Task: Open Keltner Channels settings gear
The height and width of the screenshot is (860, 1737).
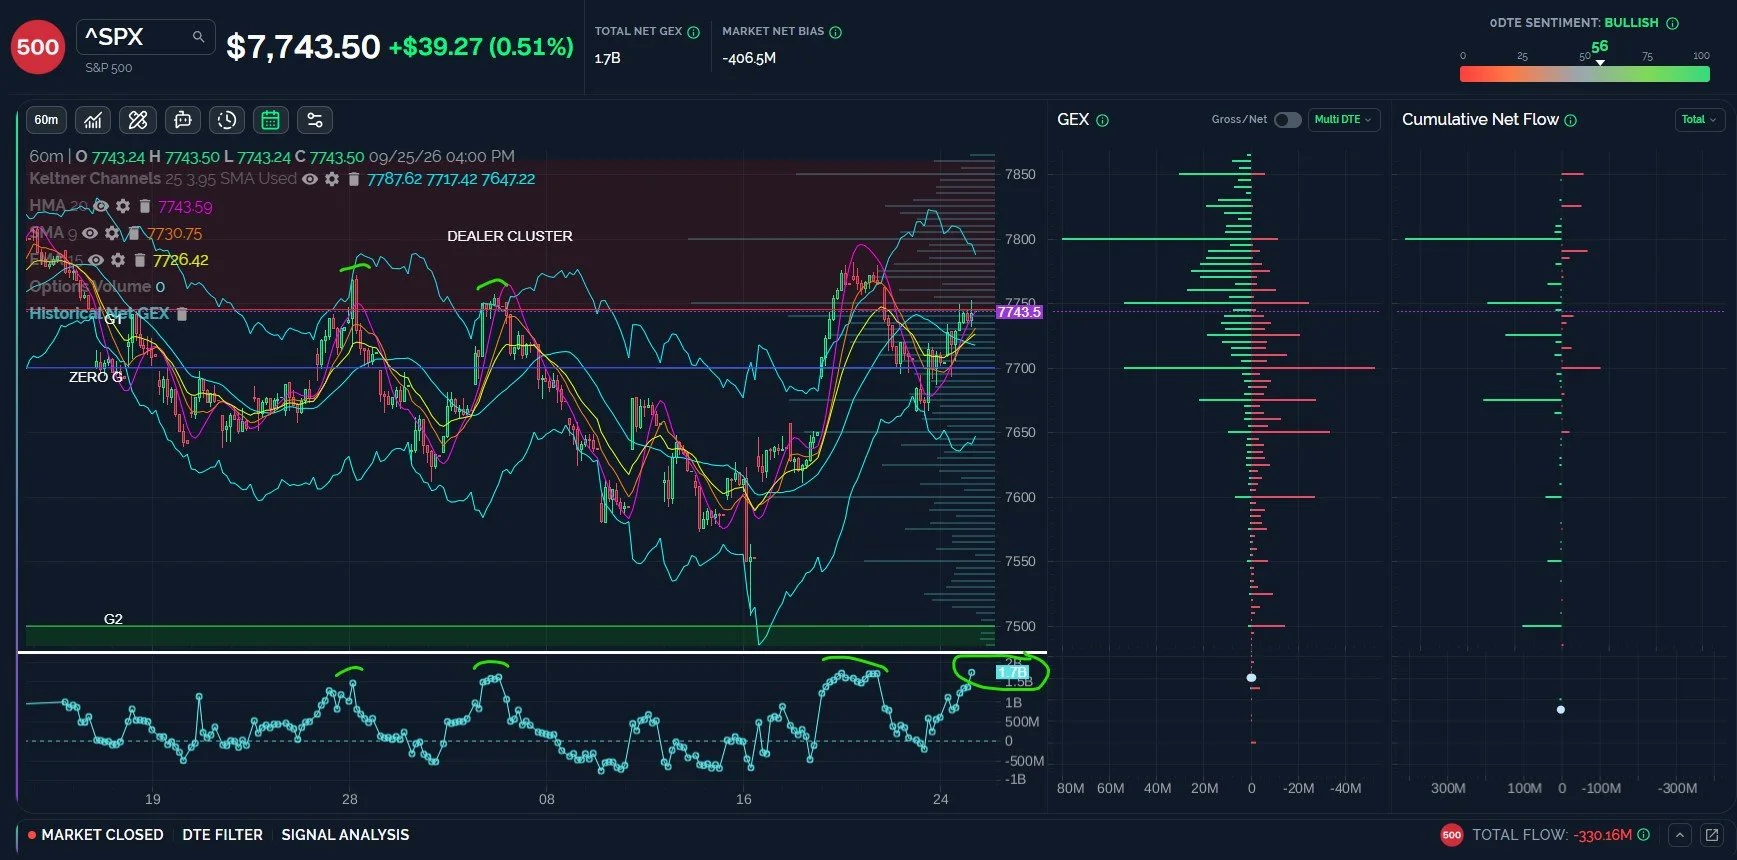Action: (x=332, y=179)
